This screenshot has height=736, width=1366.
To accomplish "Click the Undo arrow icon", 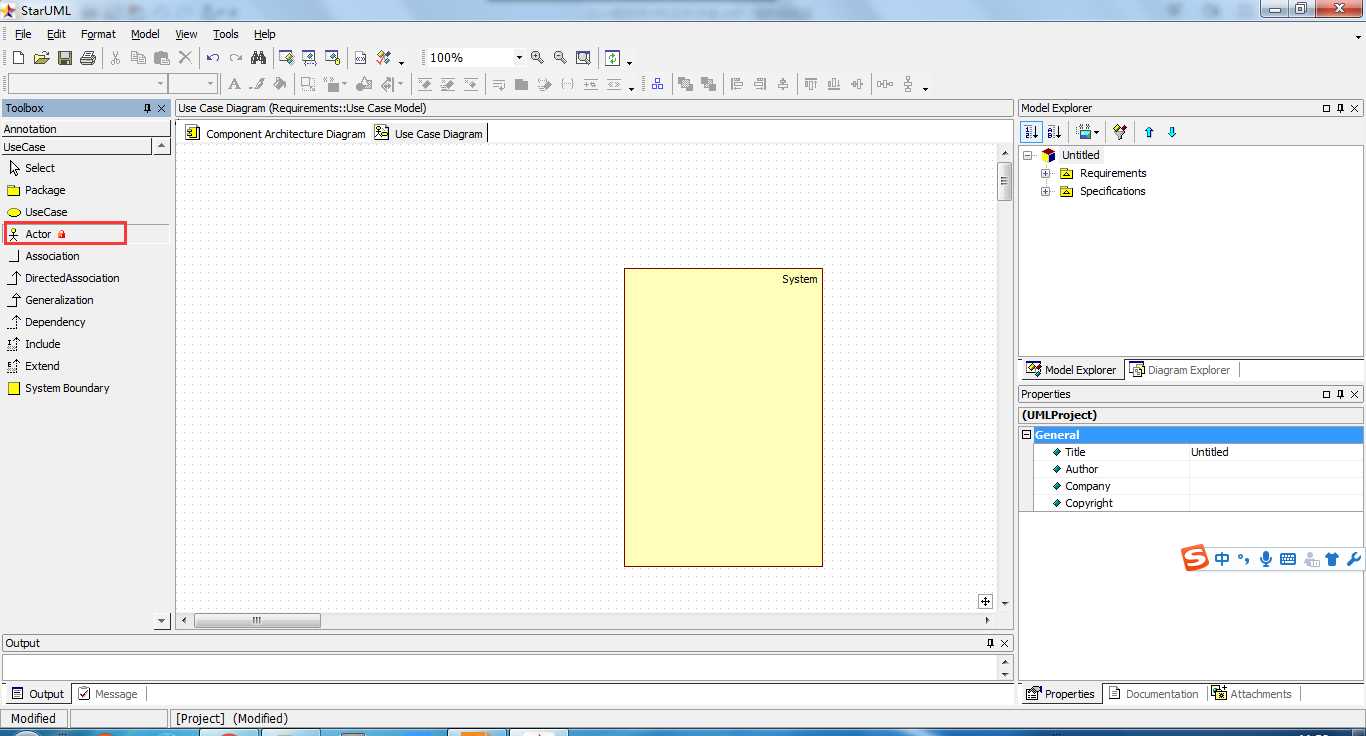I will (212, 58).
